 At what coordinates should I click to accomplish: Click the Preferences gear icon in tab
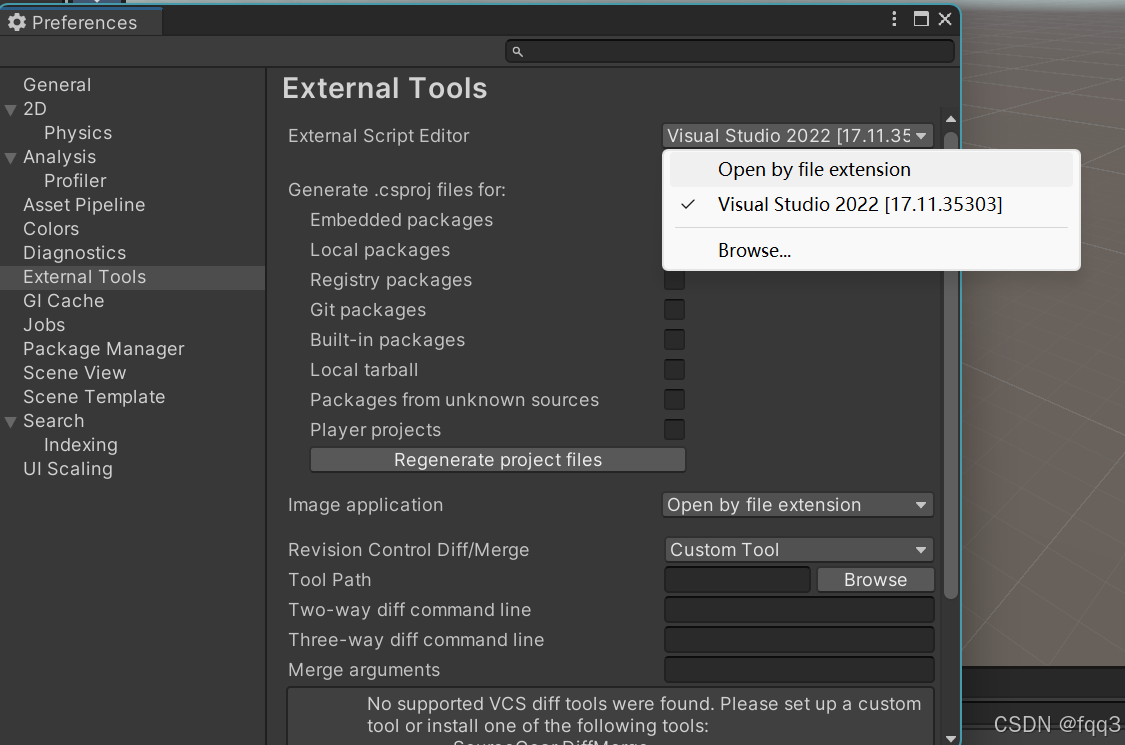tap(17, 22)
